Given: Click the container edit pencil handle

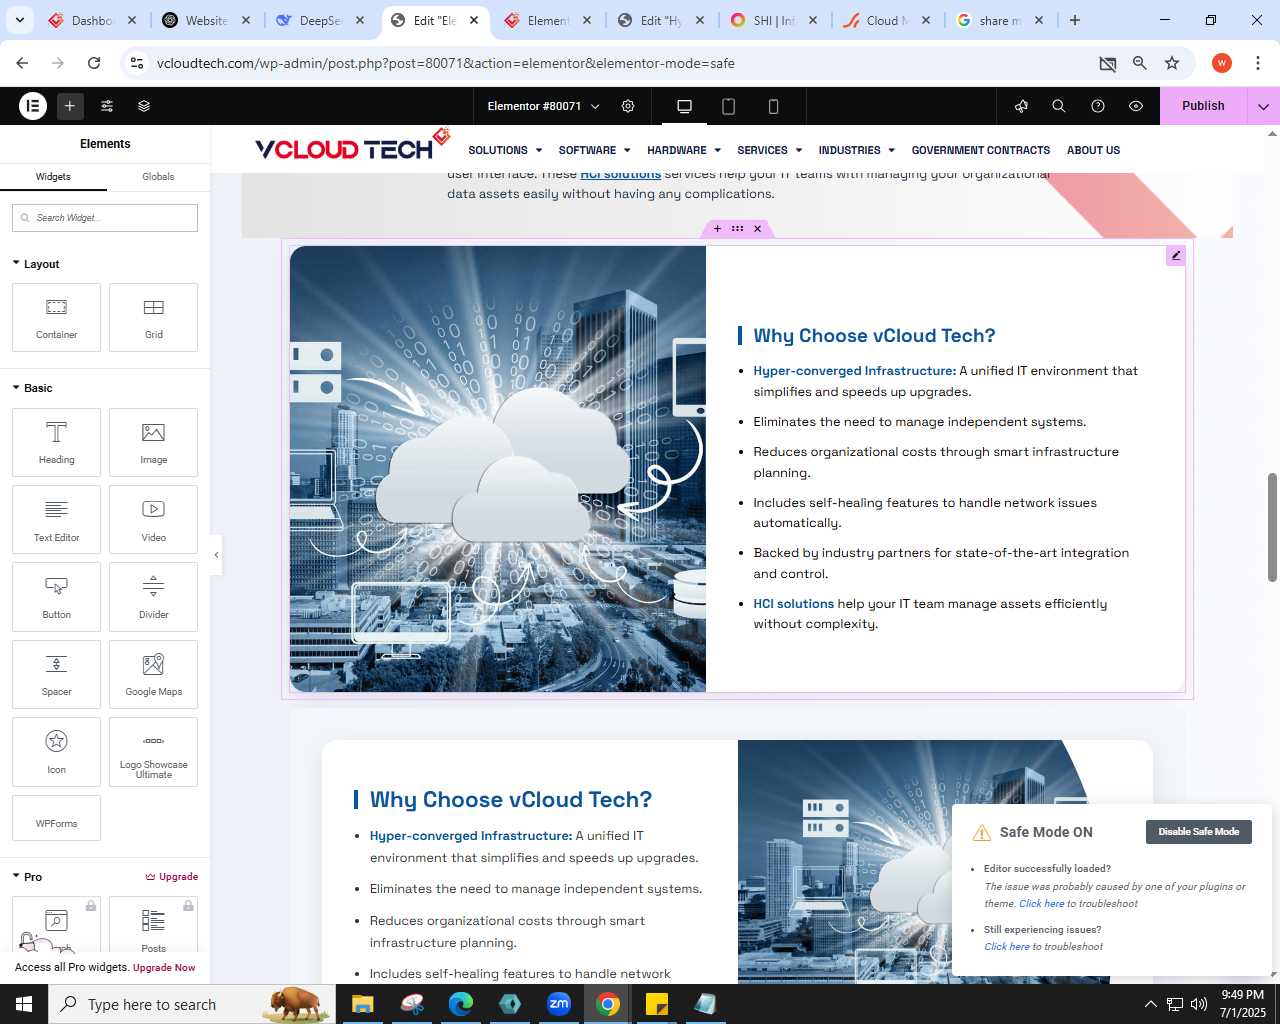Looking at the screenshot, I should (1176, 256).
